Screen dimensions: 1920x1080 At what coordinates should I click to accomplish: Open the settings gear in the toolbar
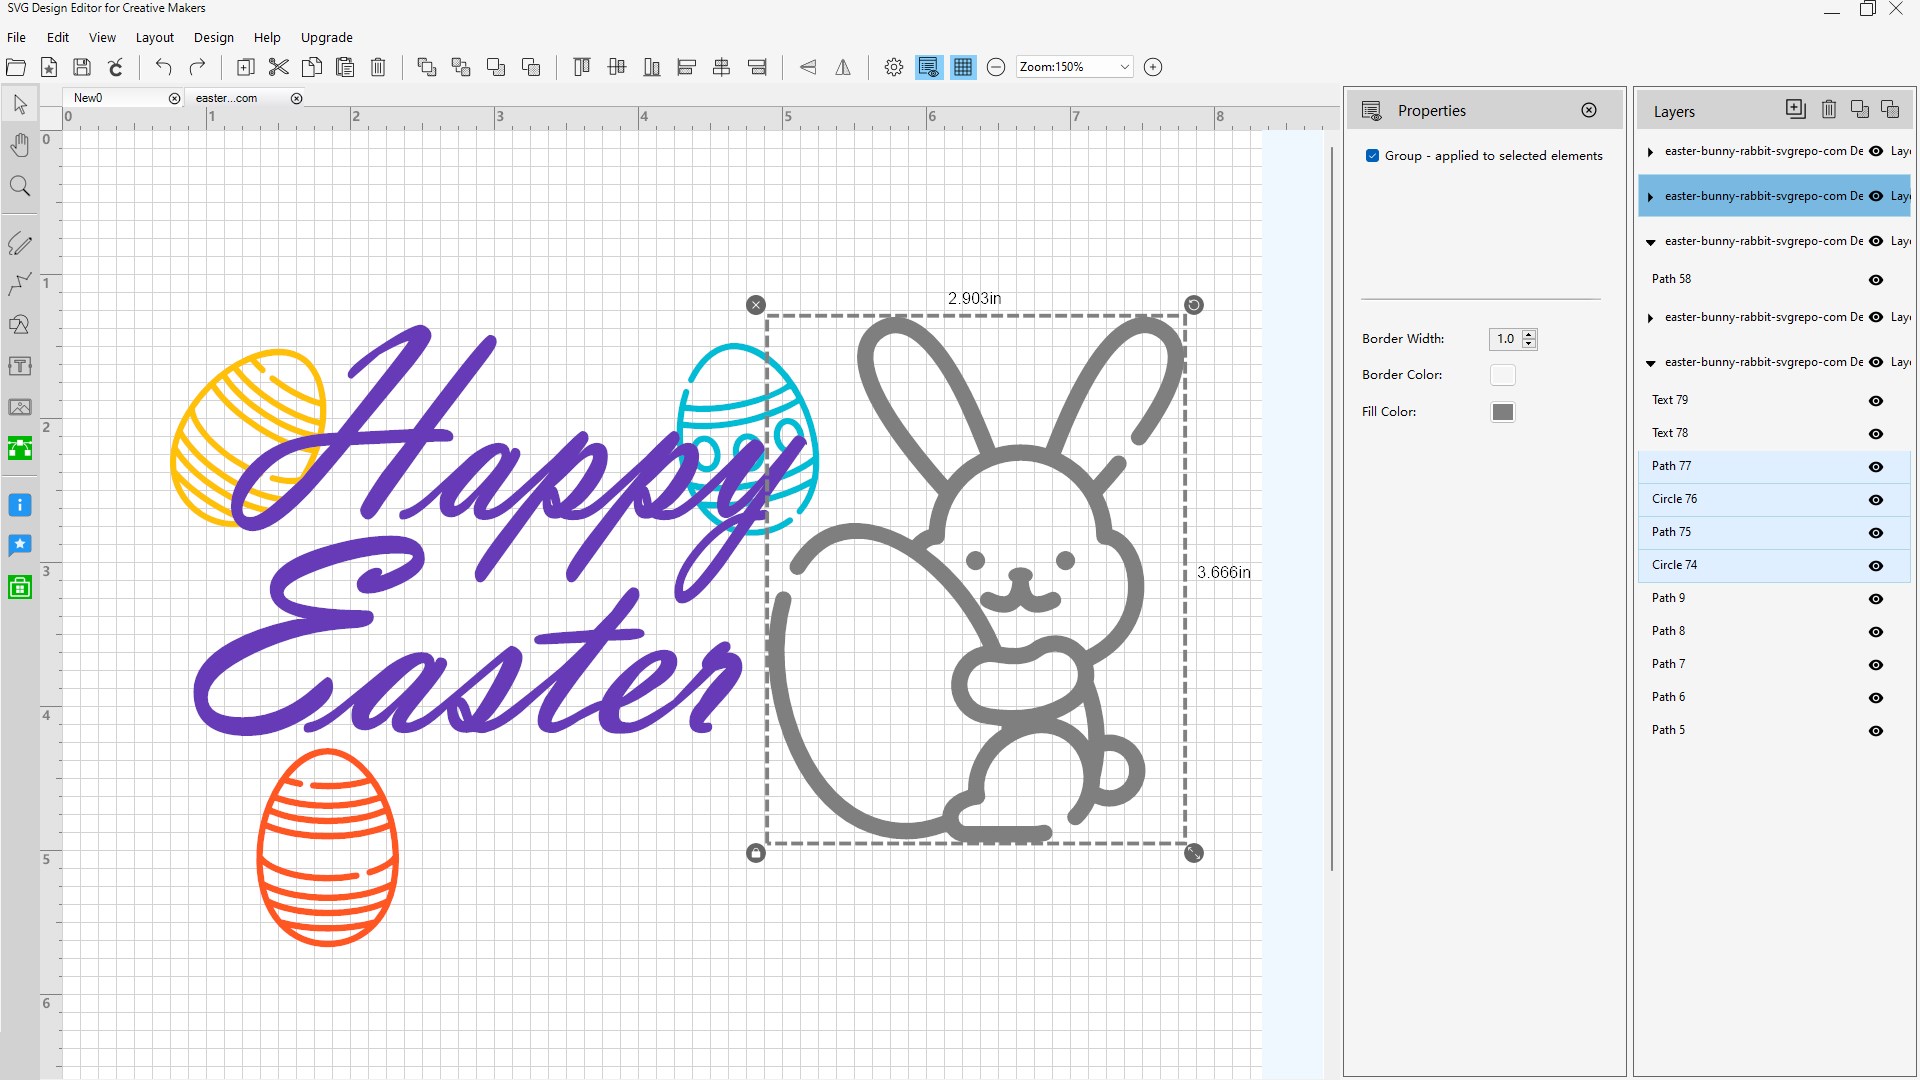coord(893,67)
